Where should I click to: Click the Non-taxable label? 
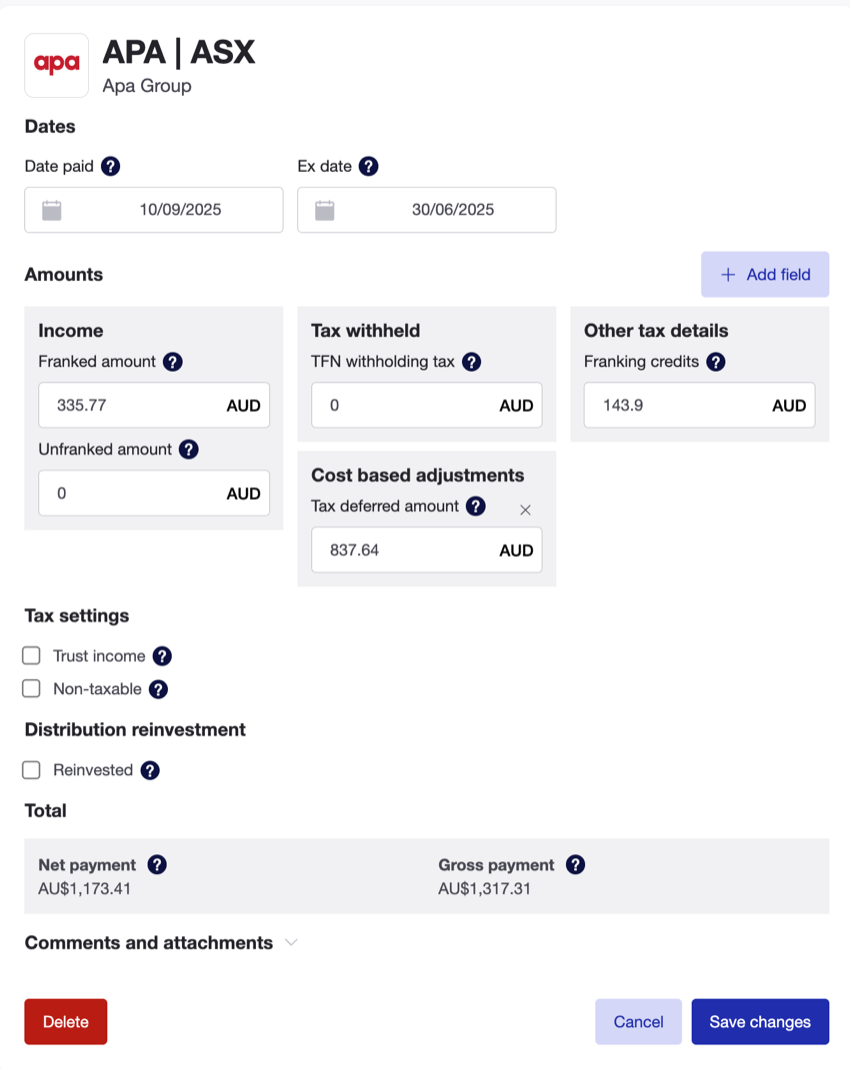pyautogui.click(x=97, y=689)
